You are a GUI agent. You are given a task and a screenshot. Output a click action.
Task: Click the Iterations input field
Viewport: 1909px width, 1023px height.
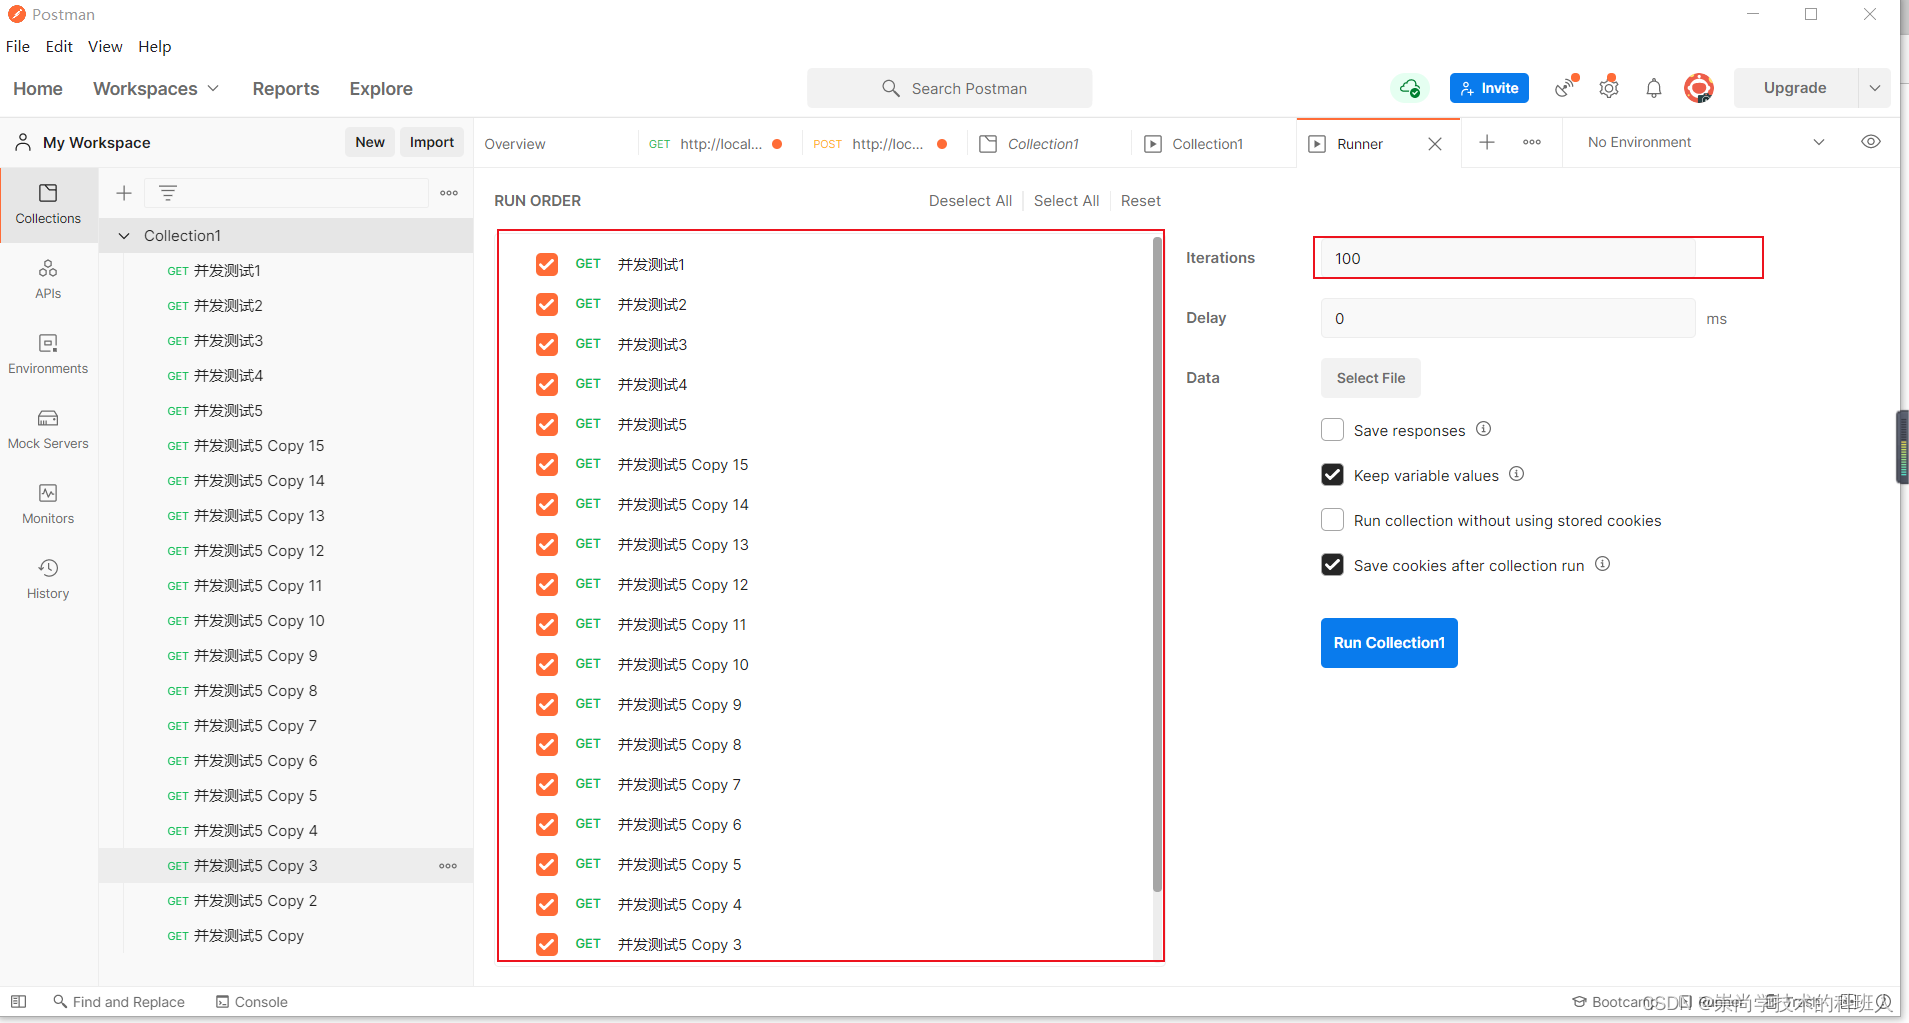click(x=1508, y=258)
